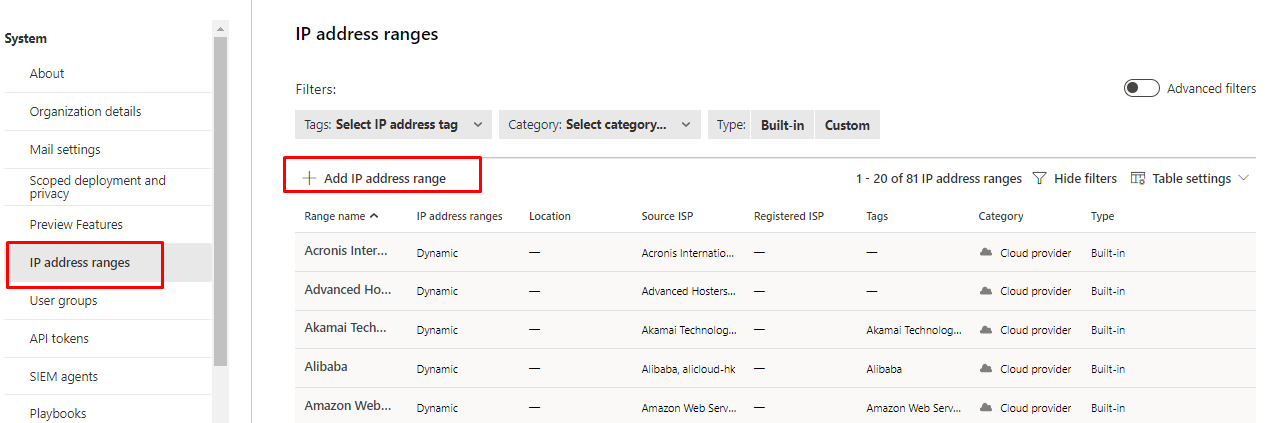This screenshot has height=423, width=1283.
Task: Click the cloud icon in the Akamai row
Action: click(986, 329)
